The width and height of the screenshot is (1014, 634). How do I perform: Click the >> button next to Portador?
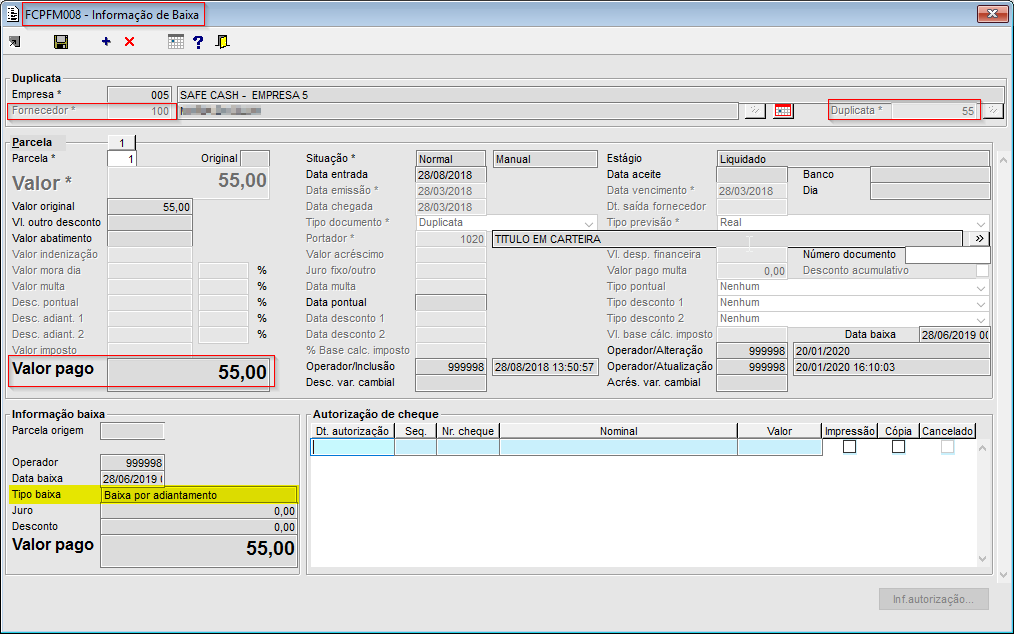[x=979, y=239]
